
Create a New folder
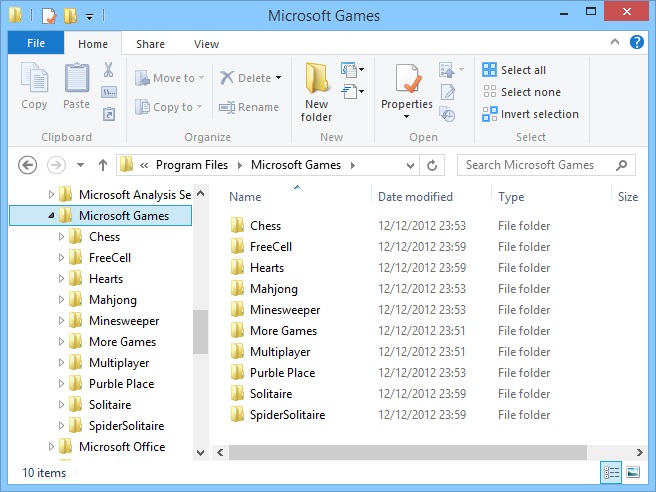316,92
